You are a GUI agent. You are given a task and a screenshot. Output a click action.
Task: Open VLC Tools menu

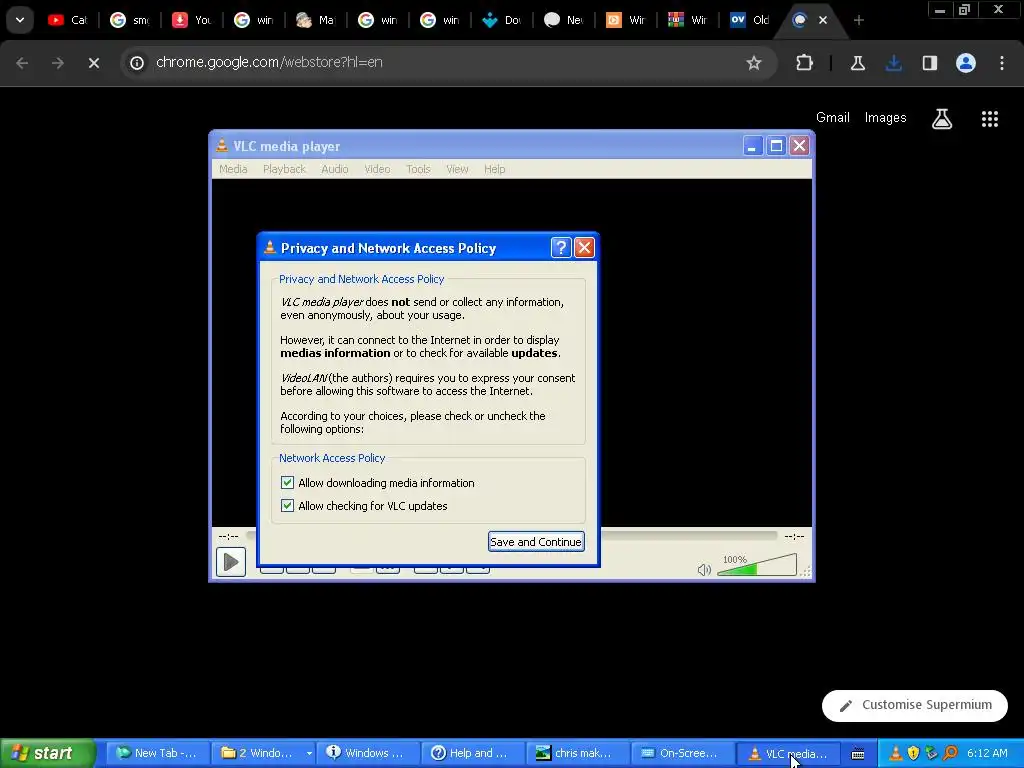point(418,169)
